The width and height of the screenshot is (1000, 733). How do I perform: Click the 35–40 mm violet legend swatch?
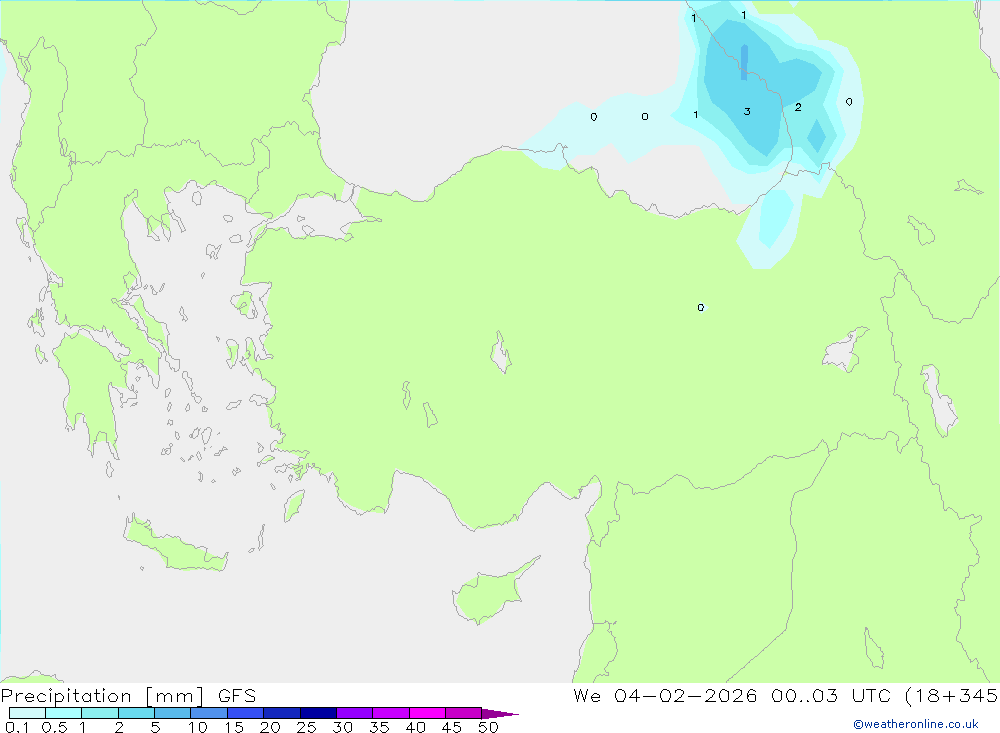tap(390, 713)
